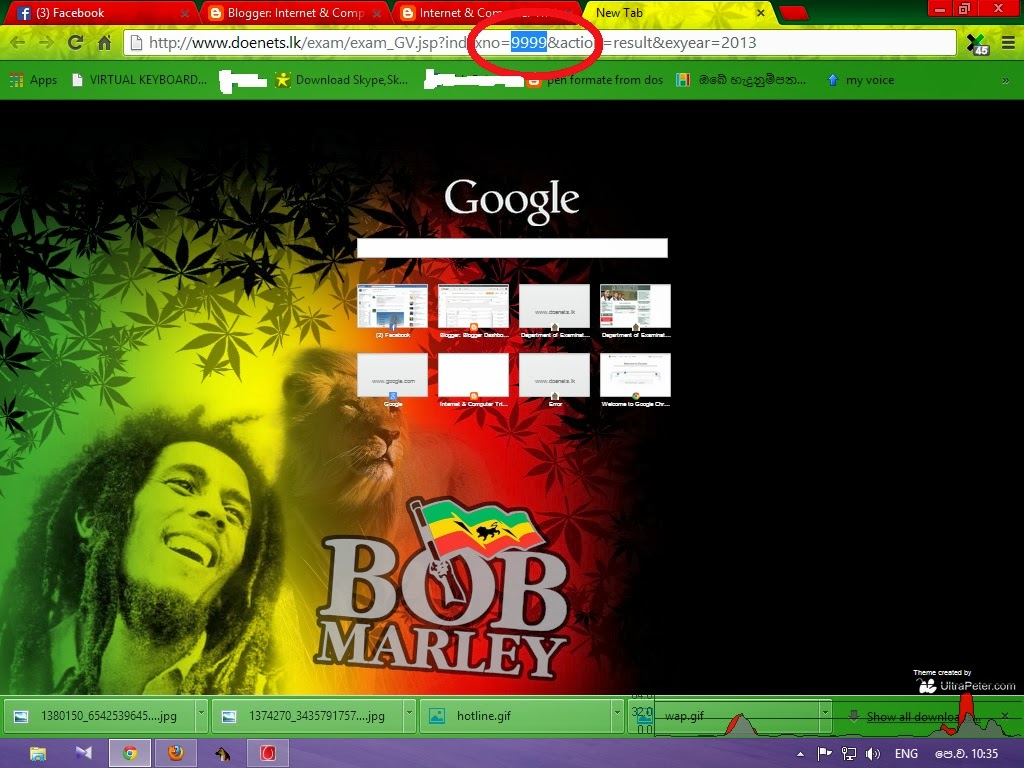The width and height of the screenshot is (1024, 768).
Task: Switch to the Blogger: Internet & Comp tab
Action: (294, 13)
